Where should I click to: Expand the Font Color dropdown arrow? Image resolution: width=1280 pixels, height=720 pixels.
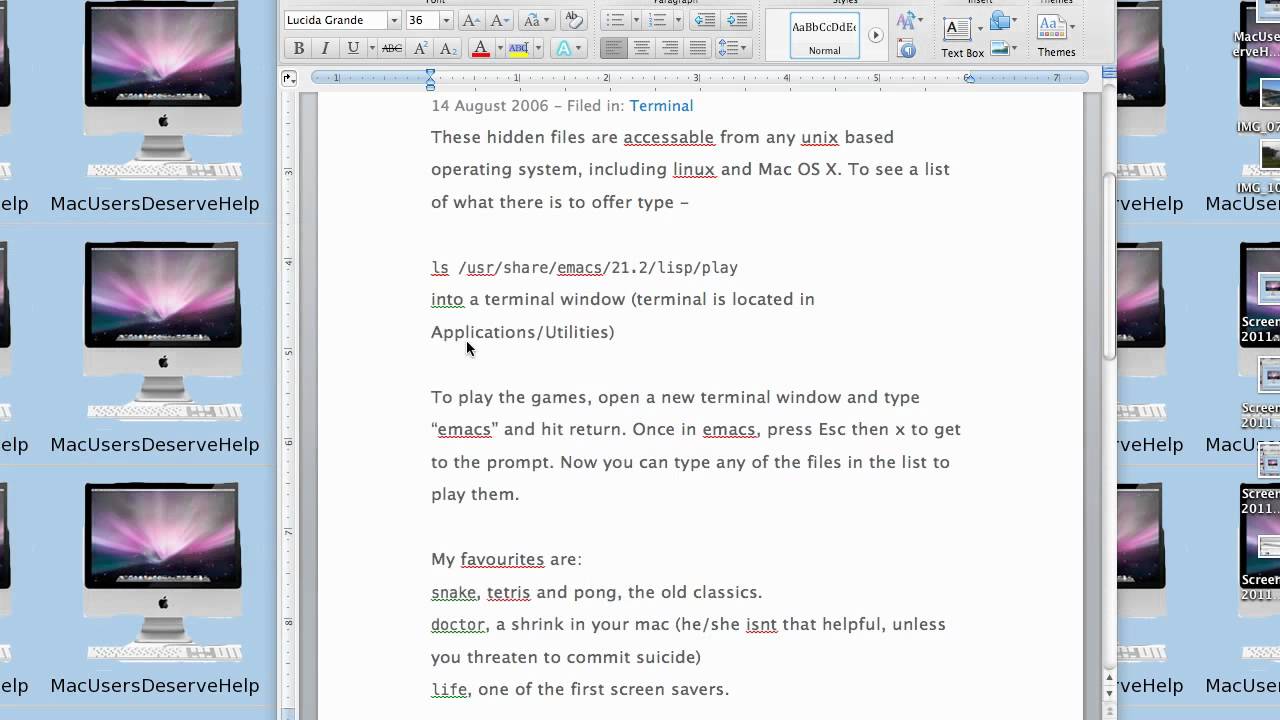tap(499, 48)
